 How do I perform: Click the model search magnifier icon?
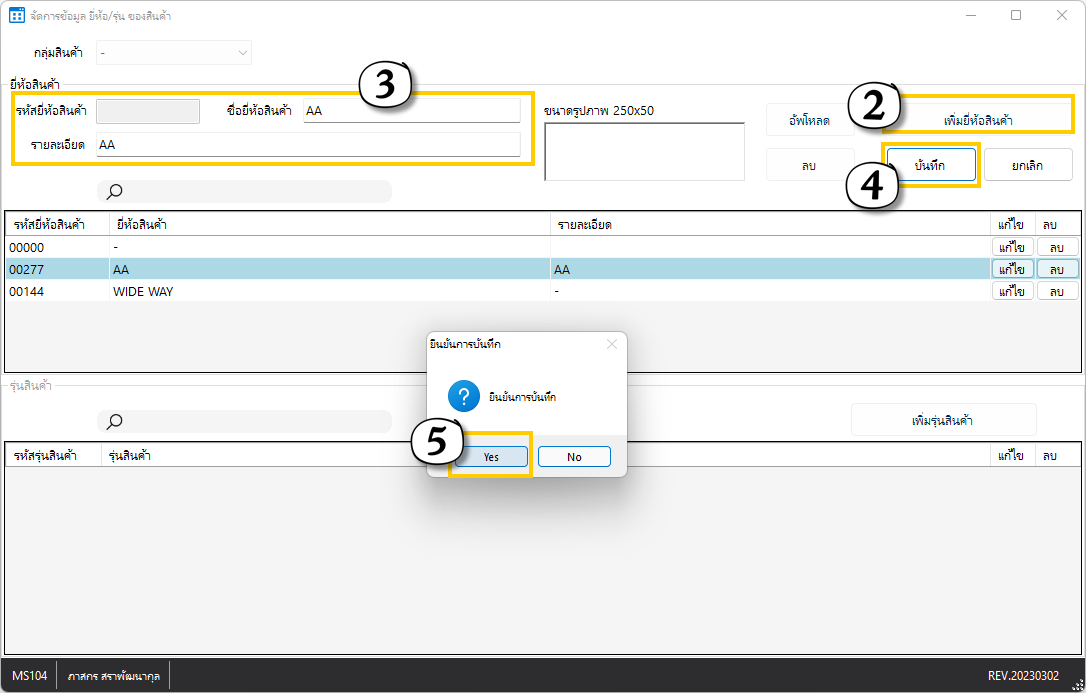click(x=115, y=422)
